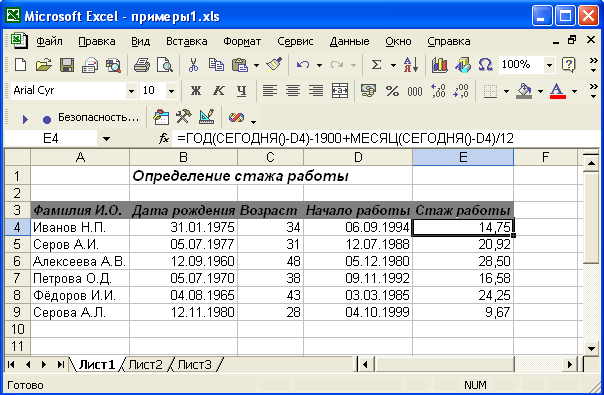Launch the Chart Wizard
The width and height of the screenshot is (604, 395).
(439, 65)
